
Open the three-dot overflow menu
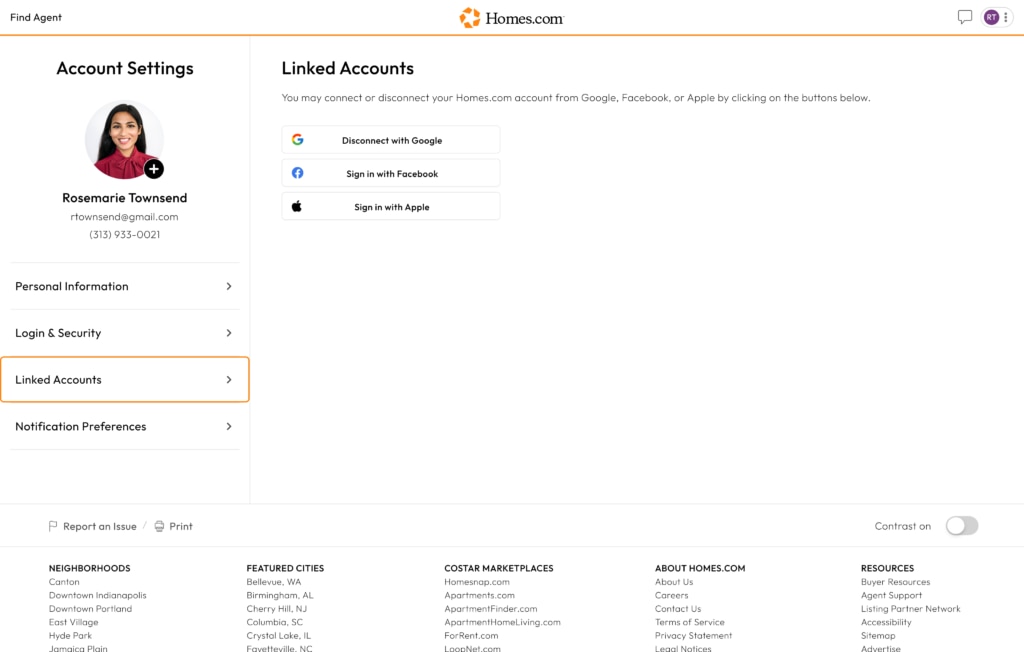pyautogui.click(x=1006, y=17)
